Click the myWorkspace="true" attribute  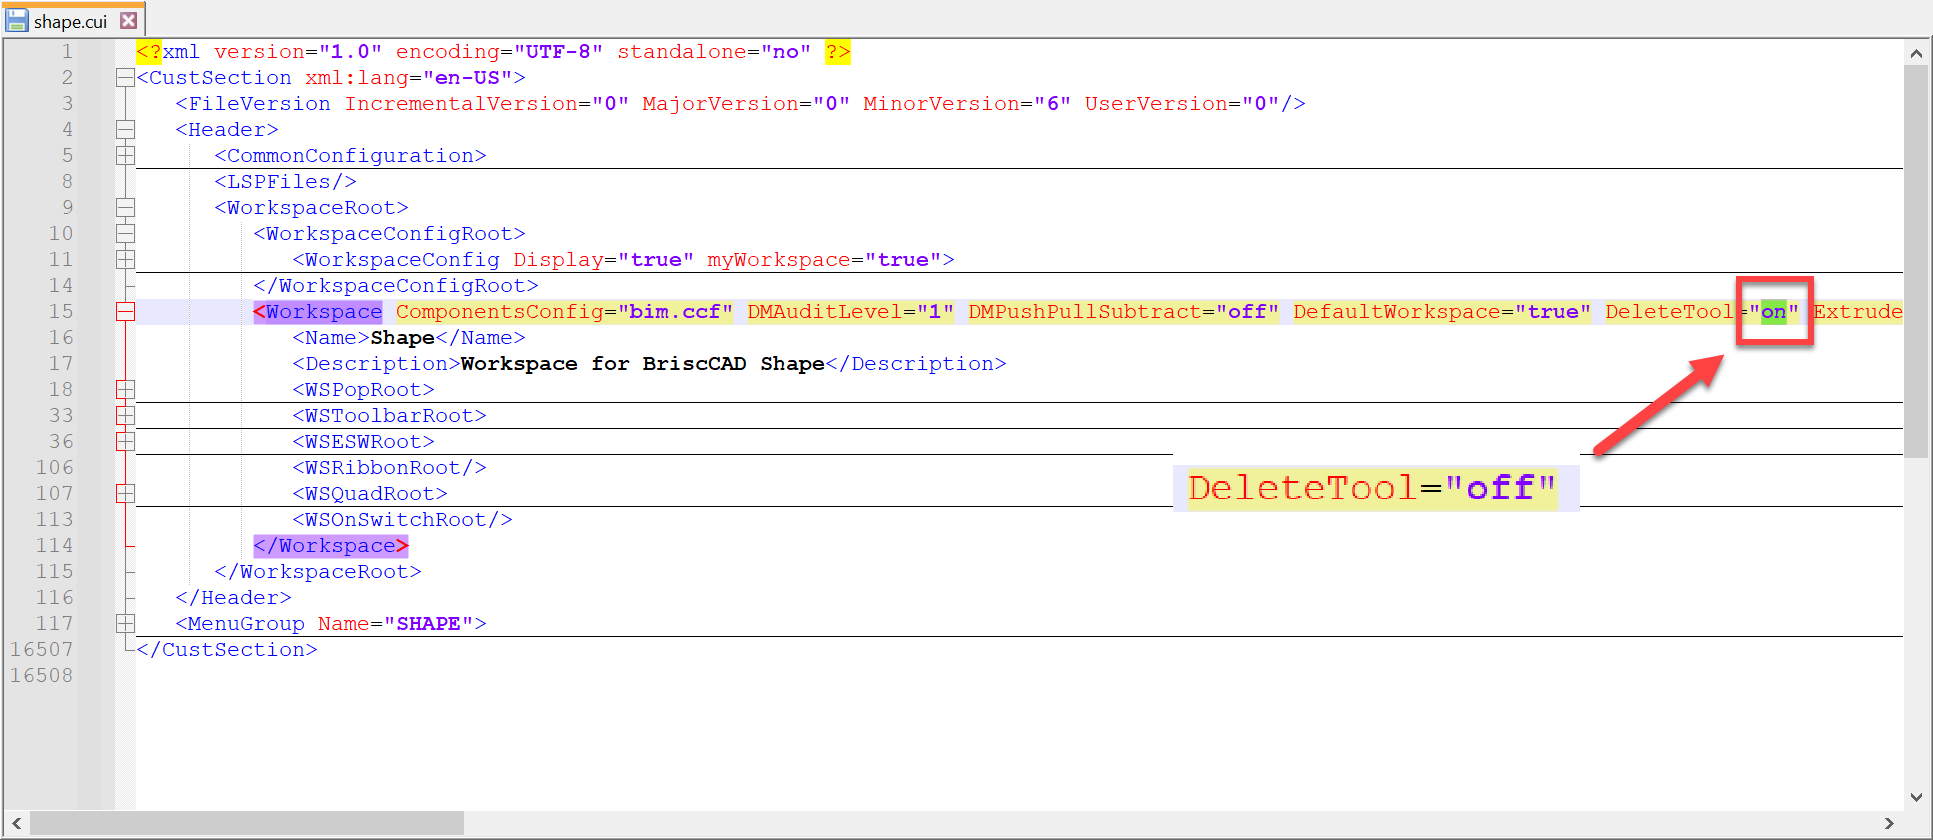pos(824,260)
